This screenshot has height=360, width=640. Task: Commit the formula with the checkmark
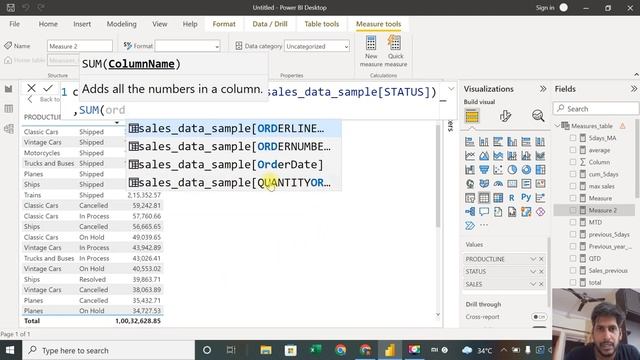click(48, 88)
